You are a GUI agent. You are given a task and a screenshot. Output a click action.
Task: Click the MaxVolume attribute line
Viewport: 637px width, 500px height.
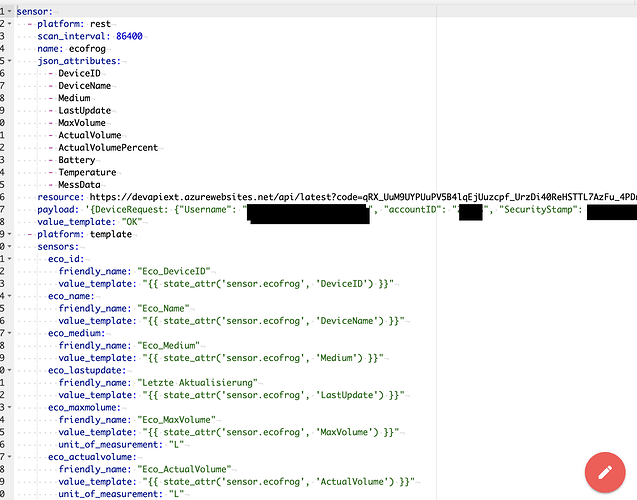click(82, 123)
